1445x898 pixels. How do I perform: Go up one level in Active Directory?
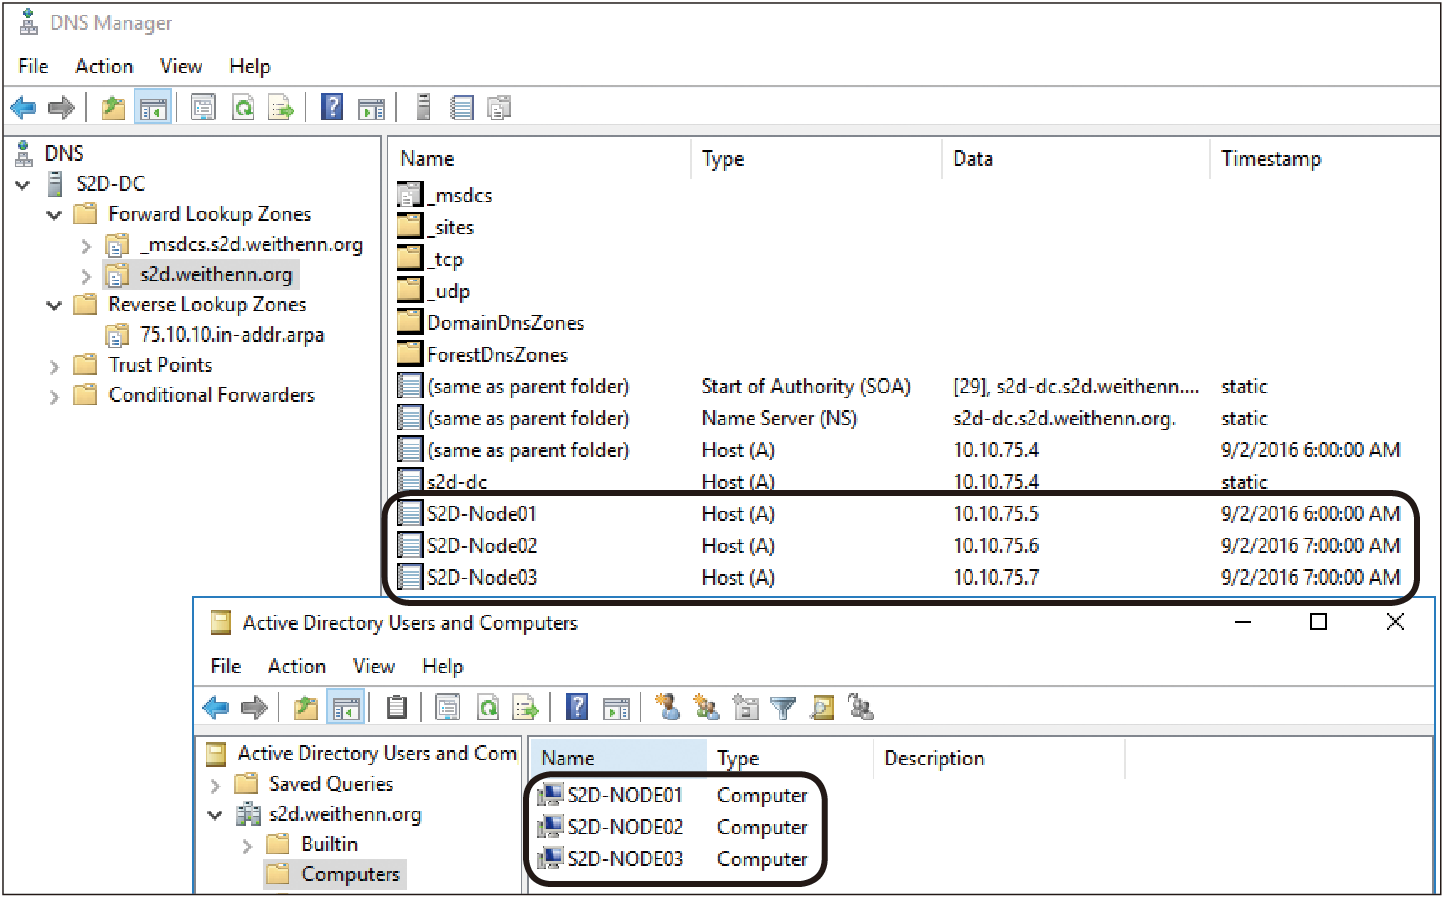[306, 708]
